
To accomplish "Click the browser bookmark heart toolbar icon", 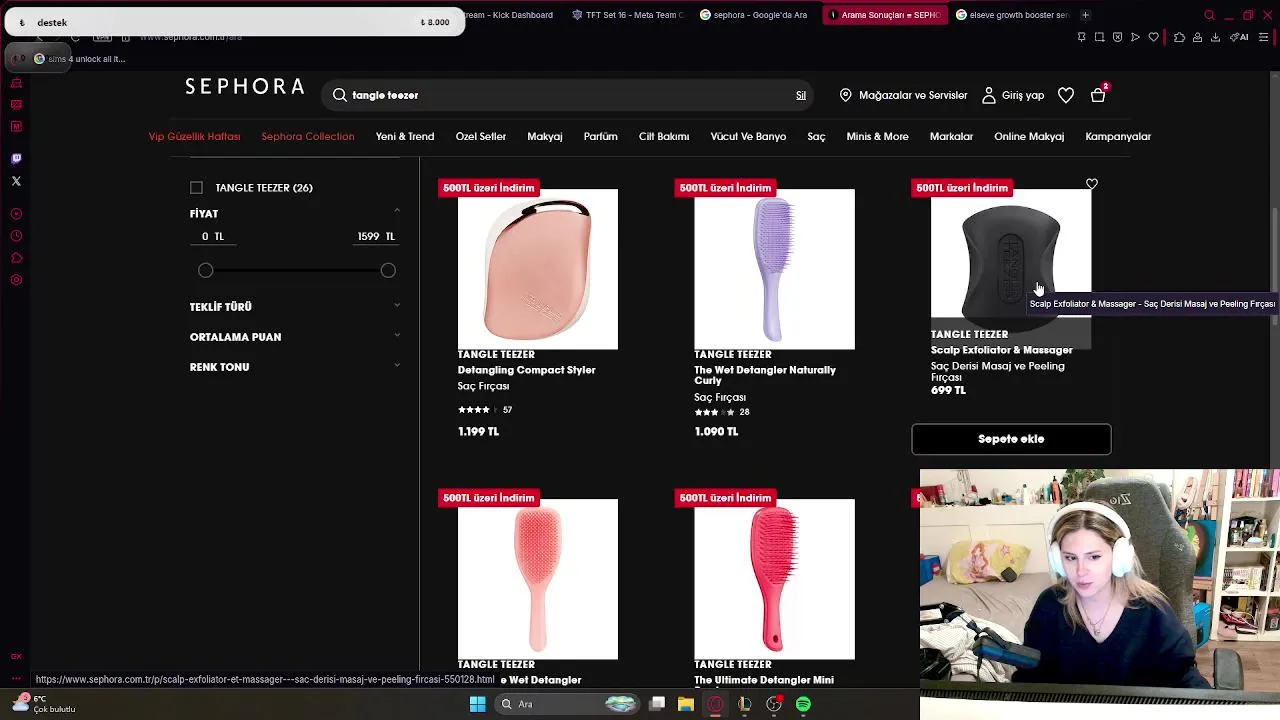I will (1153, 37).
